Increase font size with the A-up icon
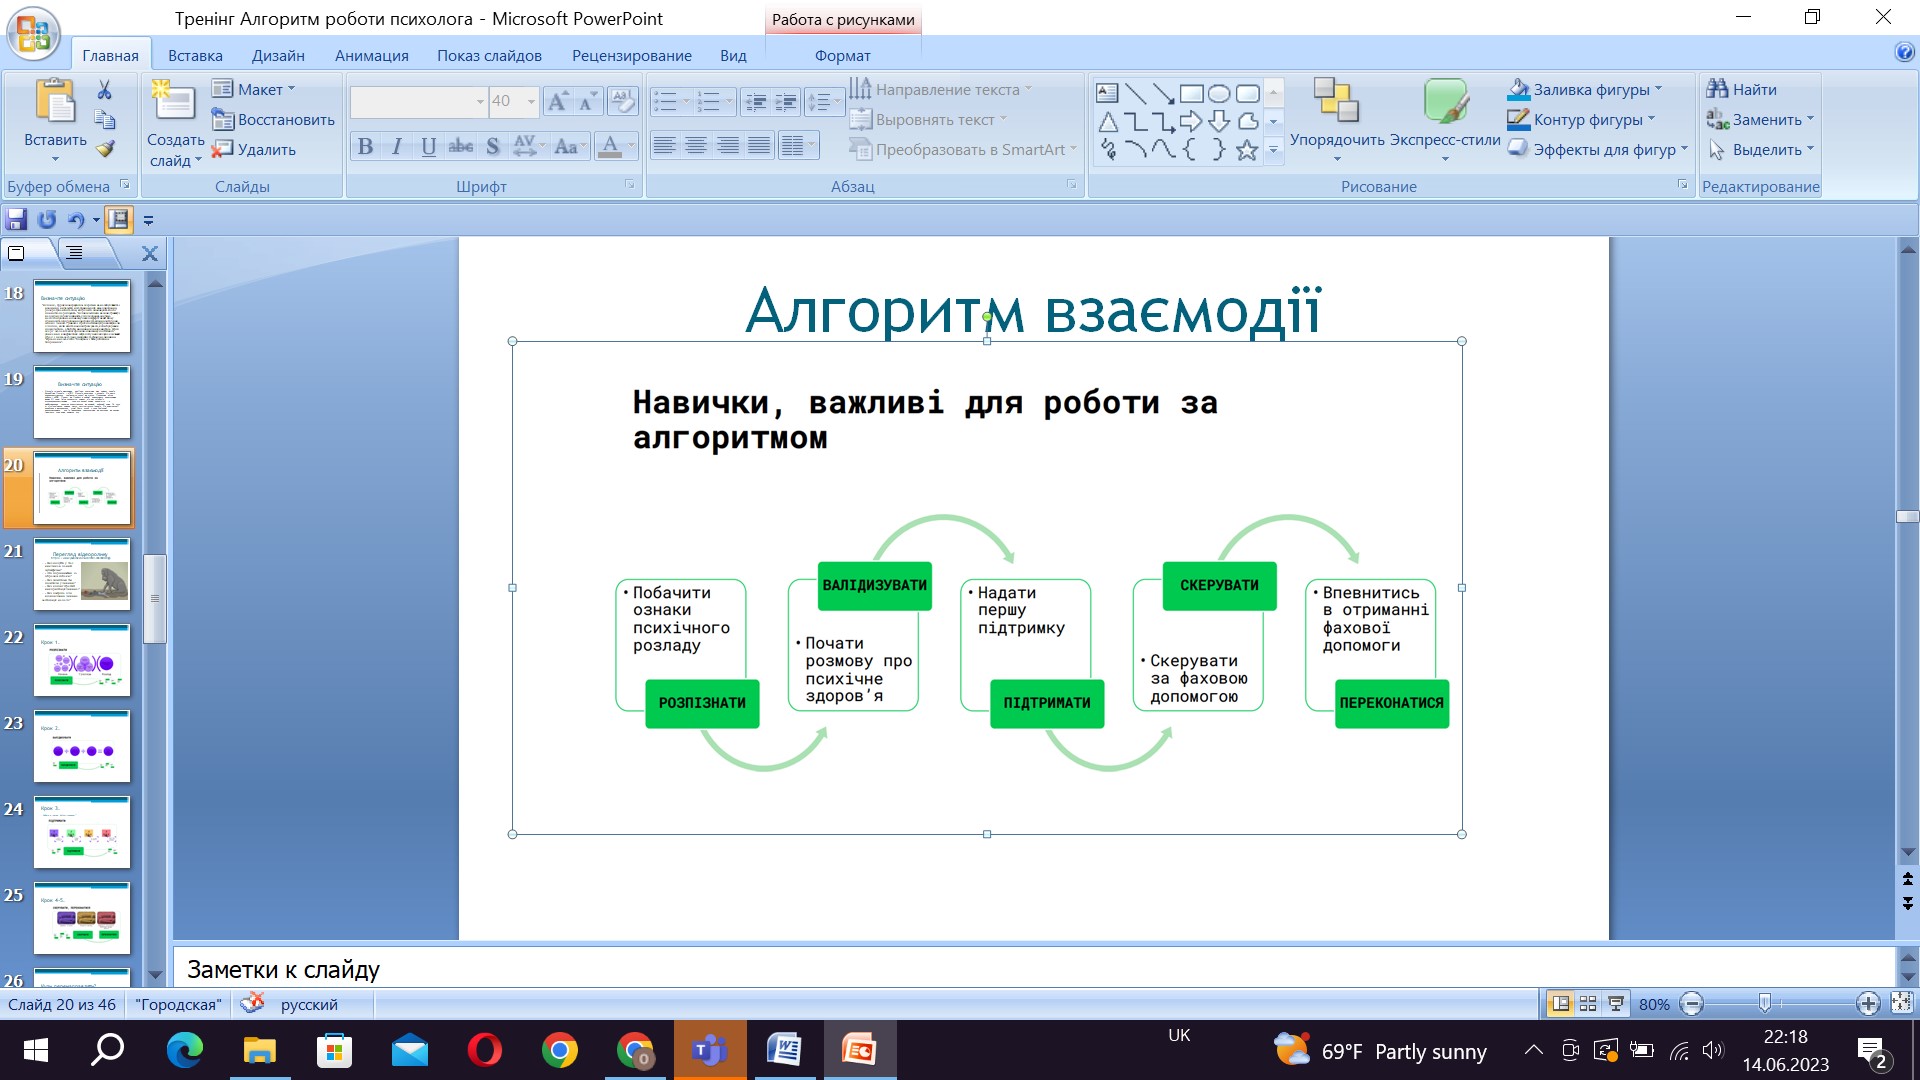This screenshot has height=1080, width=1920. tap(558, 101)
